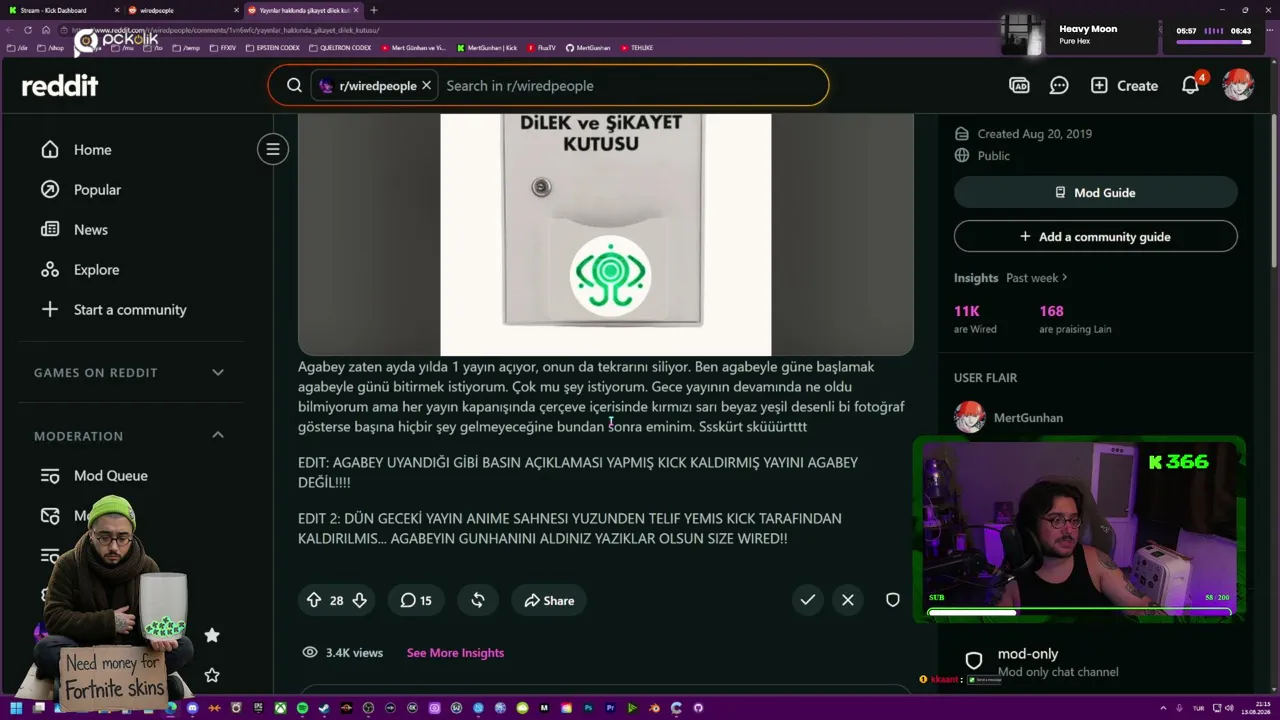Image resolution: width=1280 pixels, height=720 pixels.
Task: Open the chat bubble icon
Action: pyautogui.click(x=1059, y=86)
